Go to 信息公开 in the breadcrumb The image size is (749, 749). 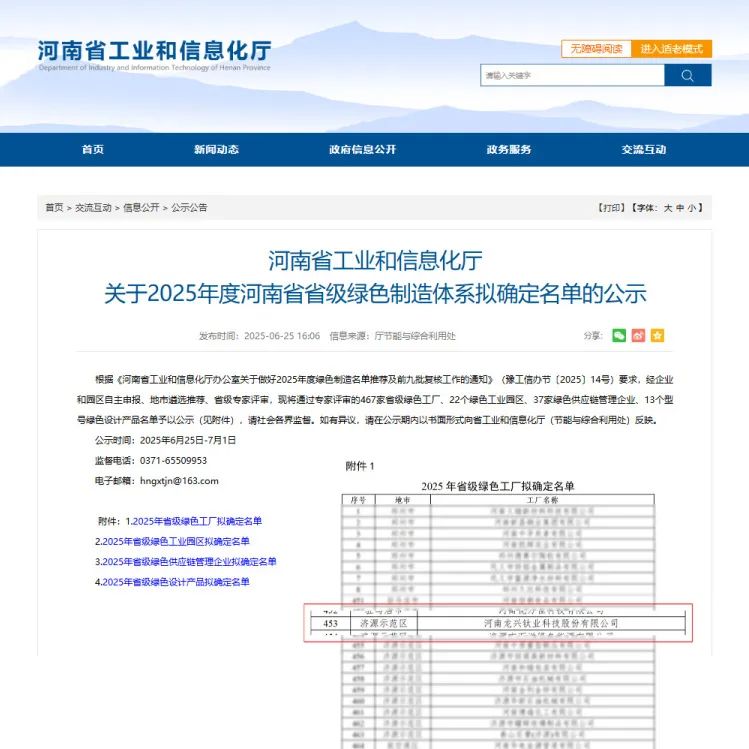pos(141,207)
